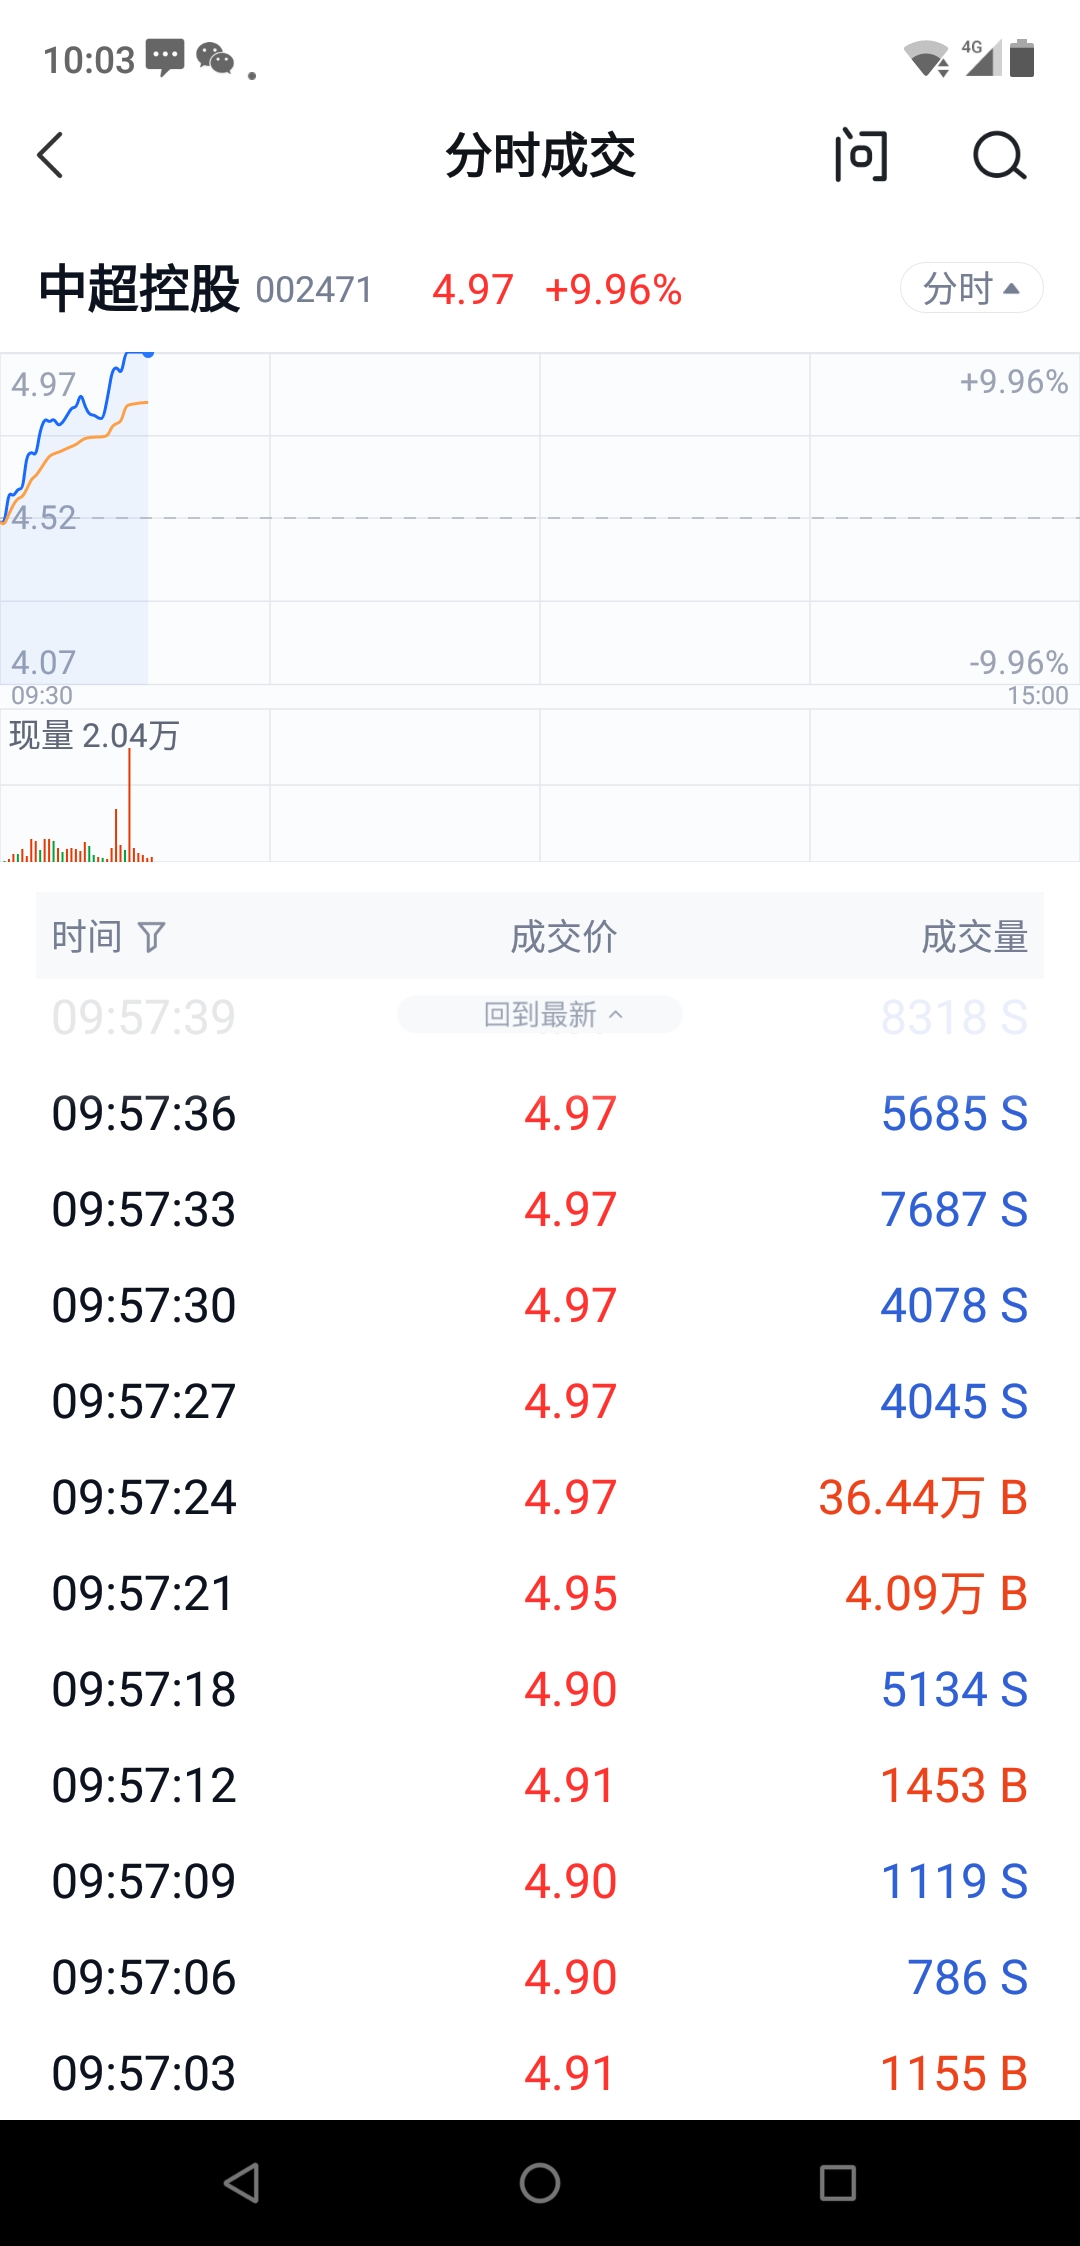The height and width of the screenshot is (2246, 1080).
Task: Tap the 成交价 column header
Action: tap(563, 937)
